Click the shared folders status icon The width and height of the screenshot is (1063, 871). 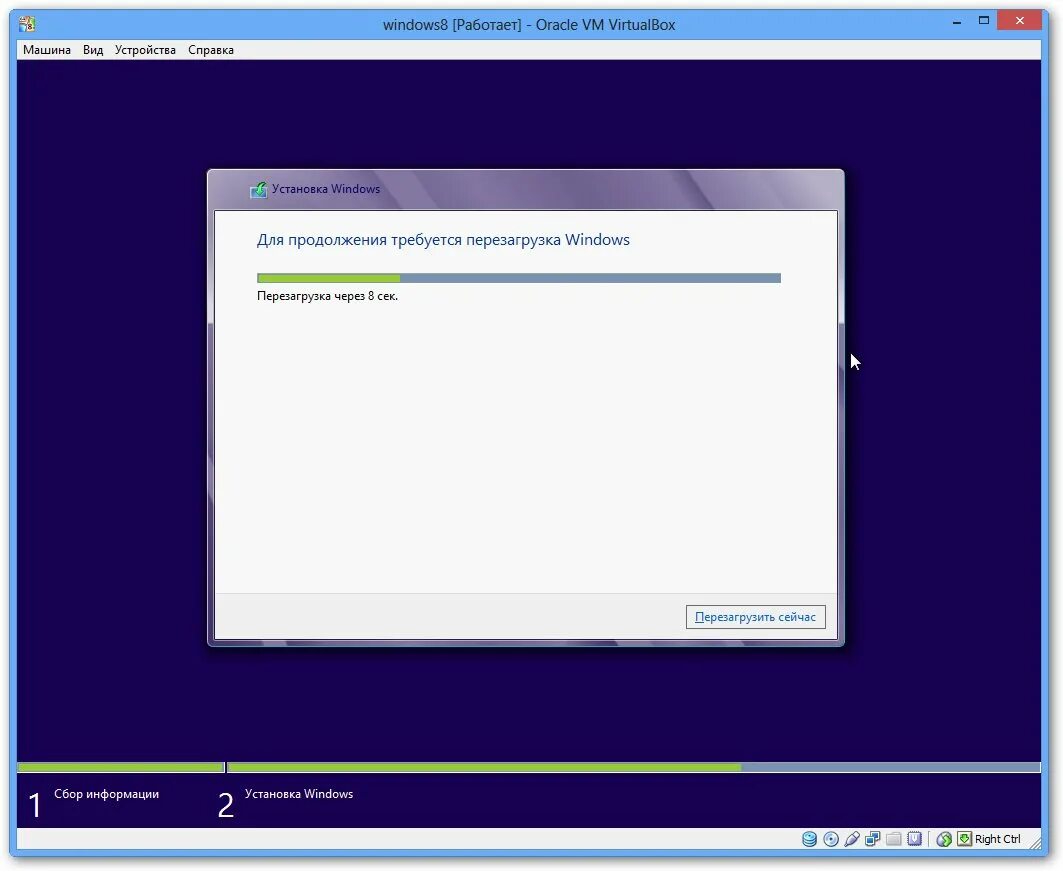click(x=894, y=839)
